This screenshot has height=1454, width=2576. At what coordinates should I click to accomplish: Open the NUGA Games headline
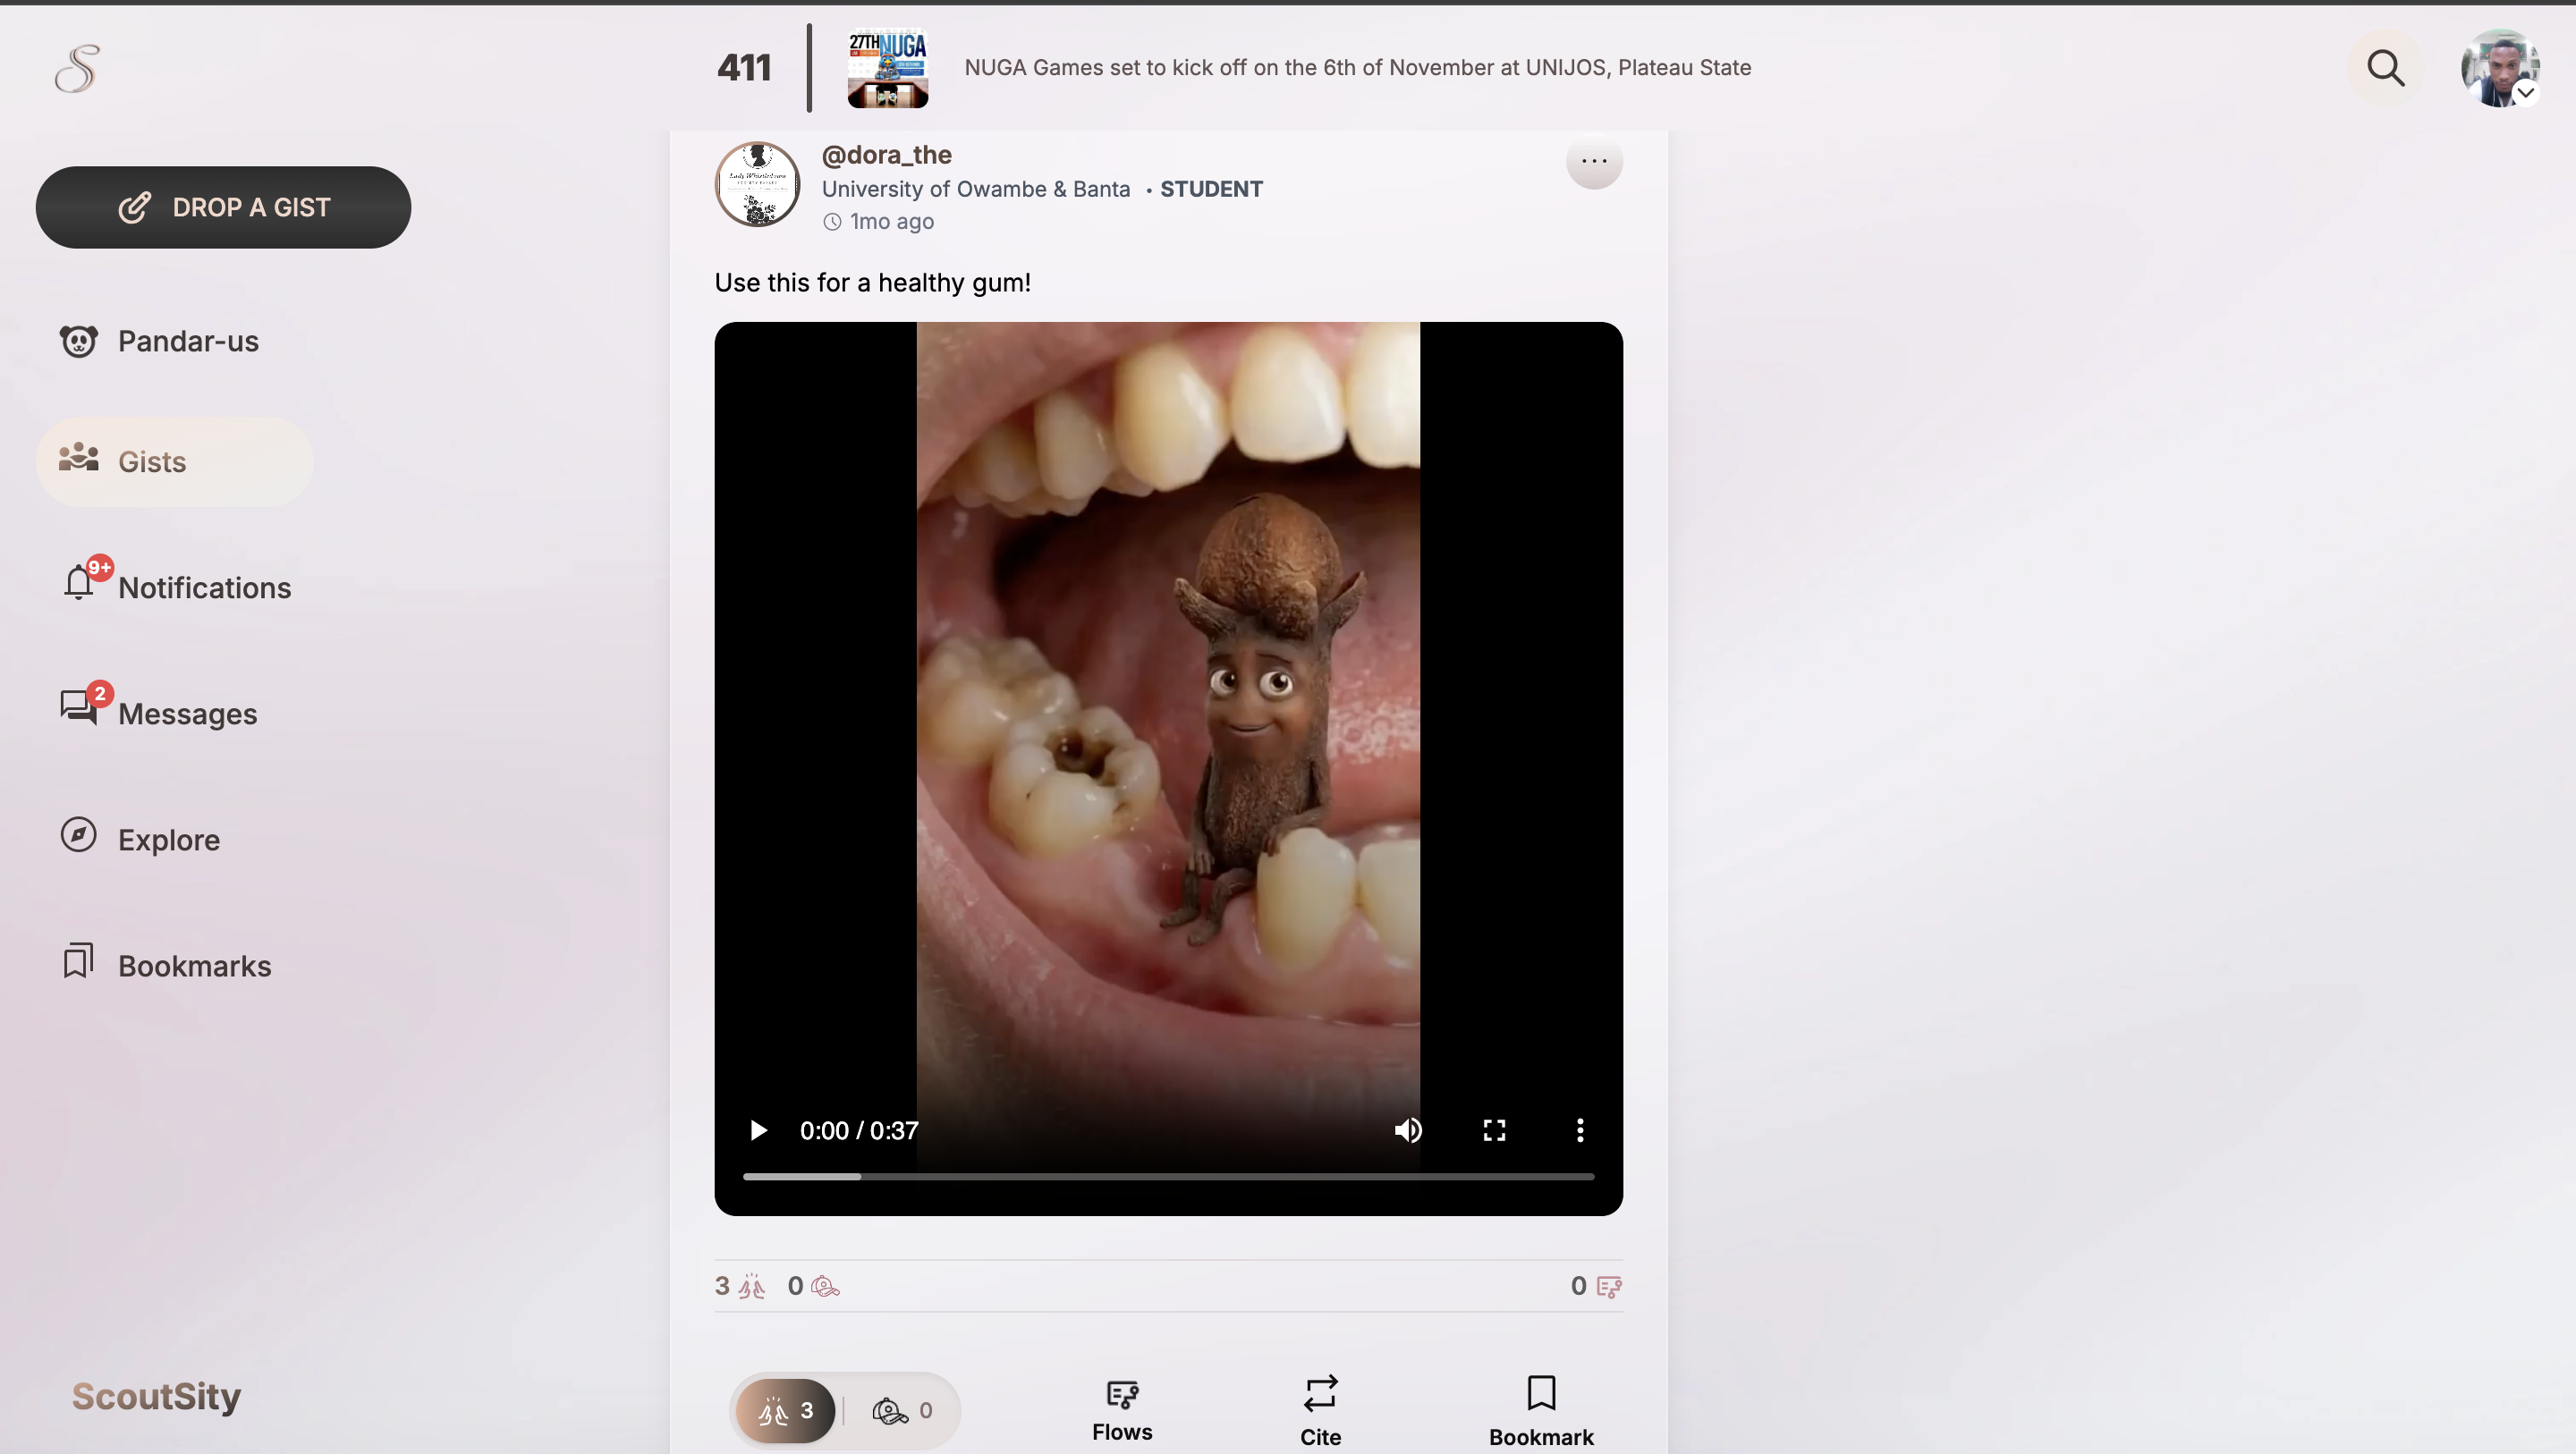click(x=1357, y=67)
